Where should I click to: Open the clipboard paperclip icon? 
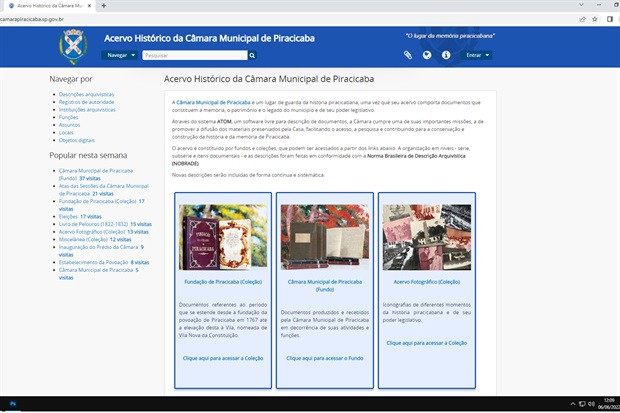point(408,55)
